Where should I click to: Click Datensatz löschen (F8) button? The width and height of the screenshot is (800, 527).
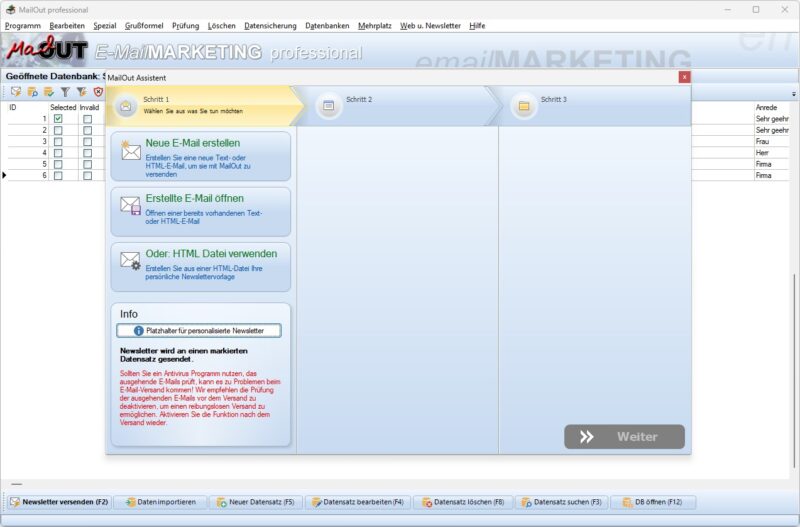(x=463, y=502)
